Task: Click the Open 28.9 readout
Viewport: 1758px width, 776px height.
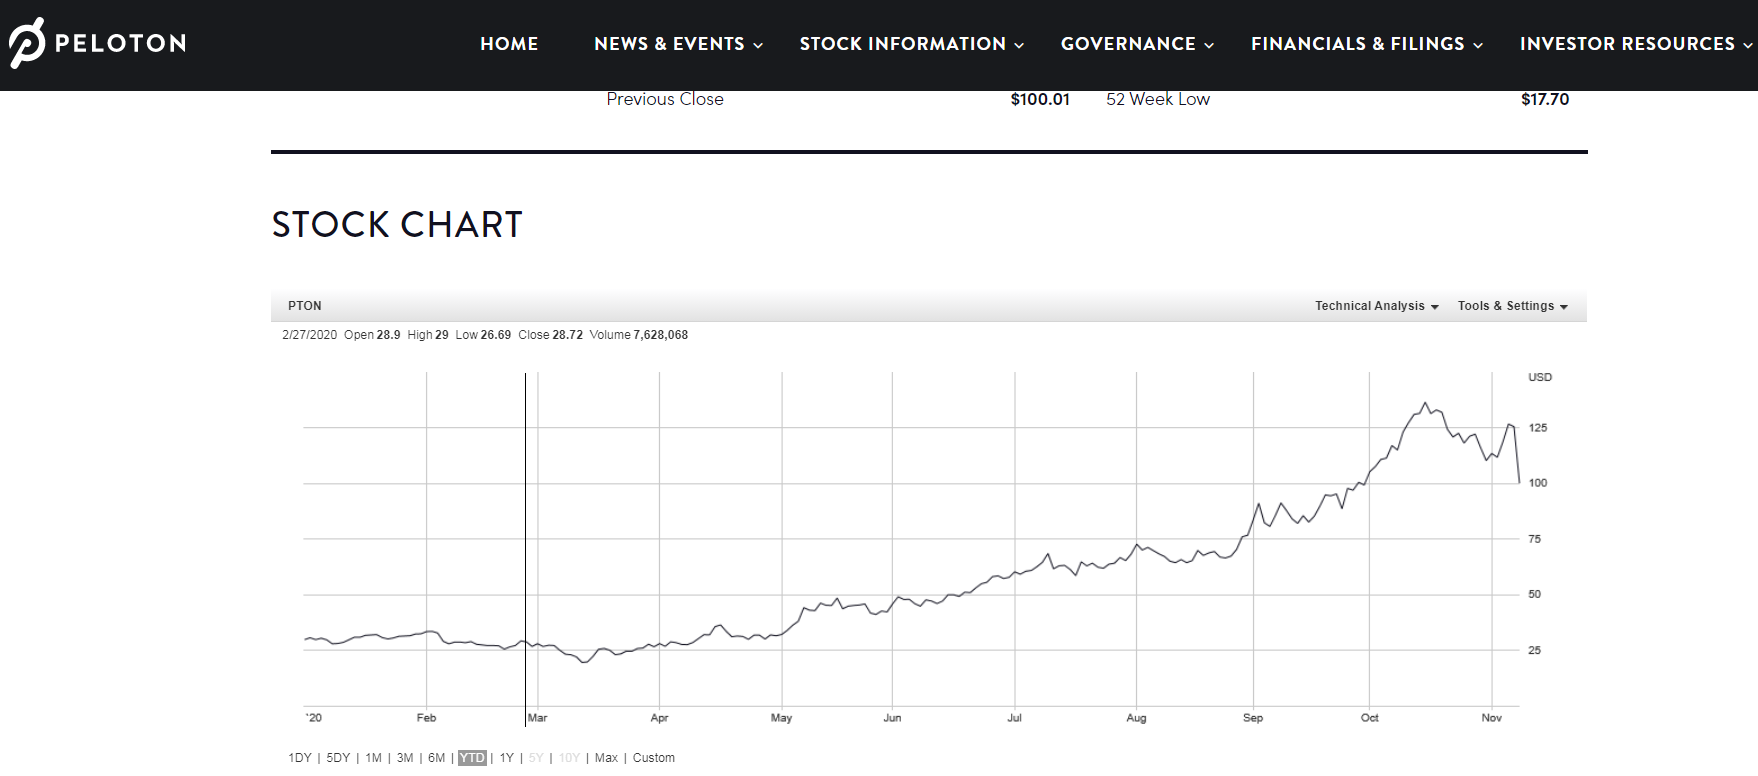Action: click(373, 335)
